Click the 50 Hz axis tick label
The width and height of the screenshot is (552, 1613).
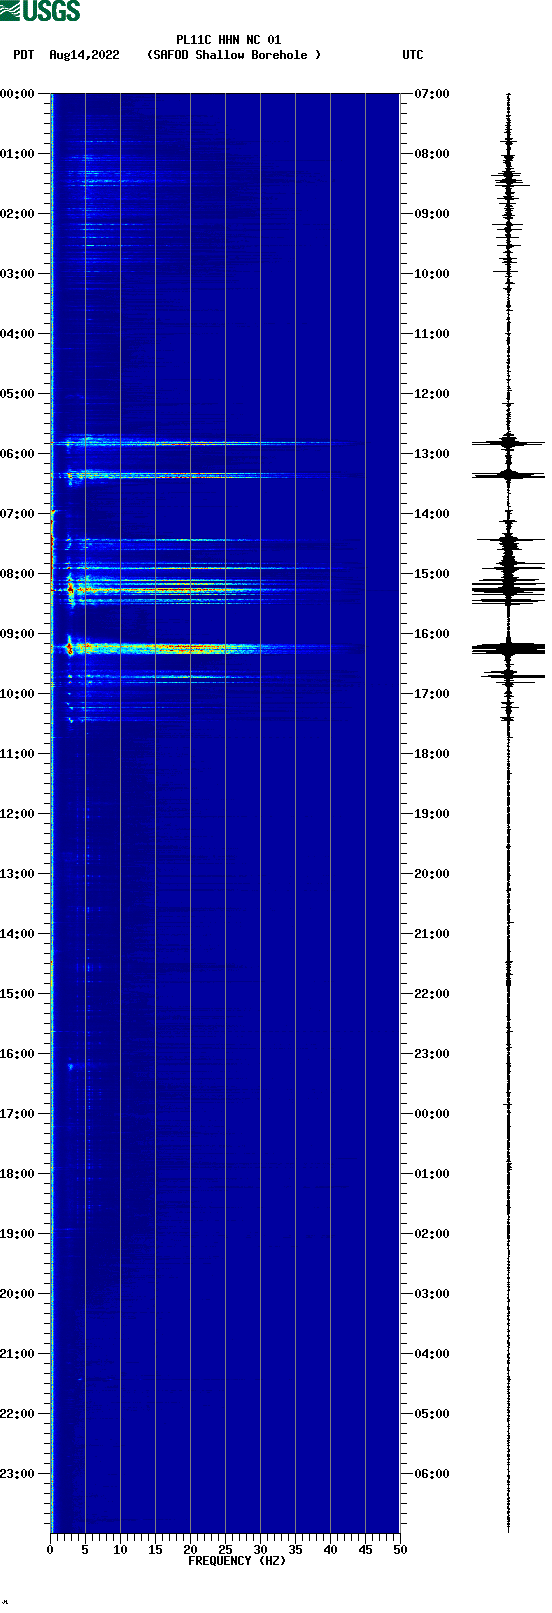(x=400, y=1550)
